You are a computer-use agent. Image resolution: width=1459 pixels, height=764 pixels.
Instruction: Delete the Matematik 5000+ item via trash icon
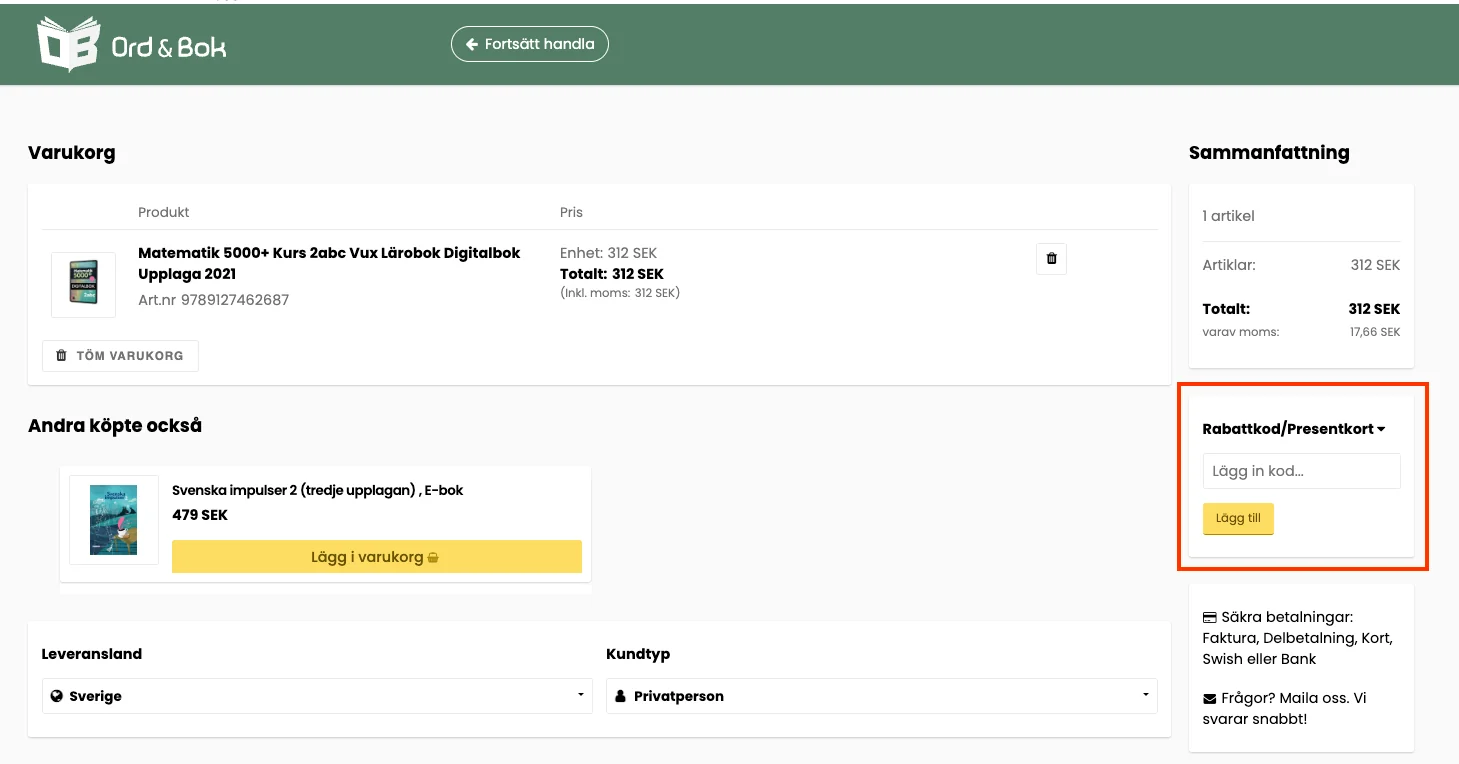pos(1051,259)
